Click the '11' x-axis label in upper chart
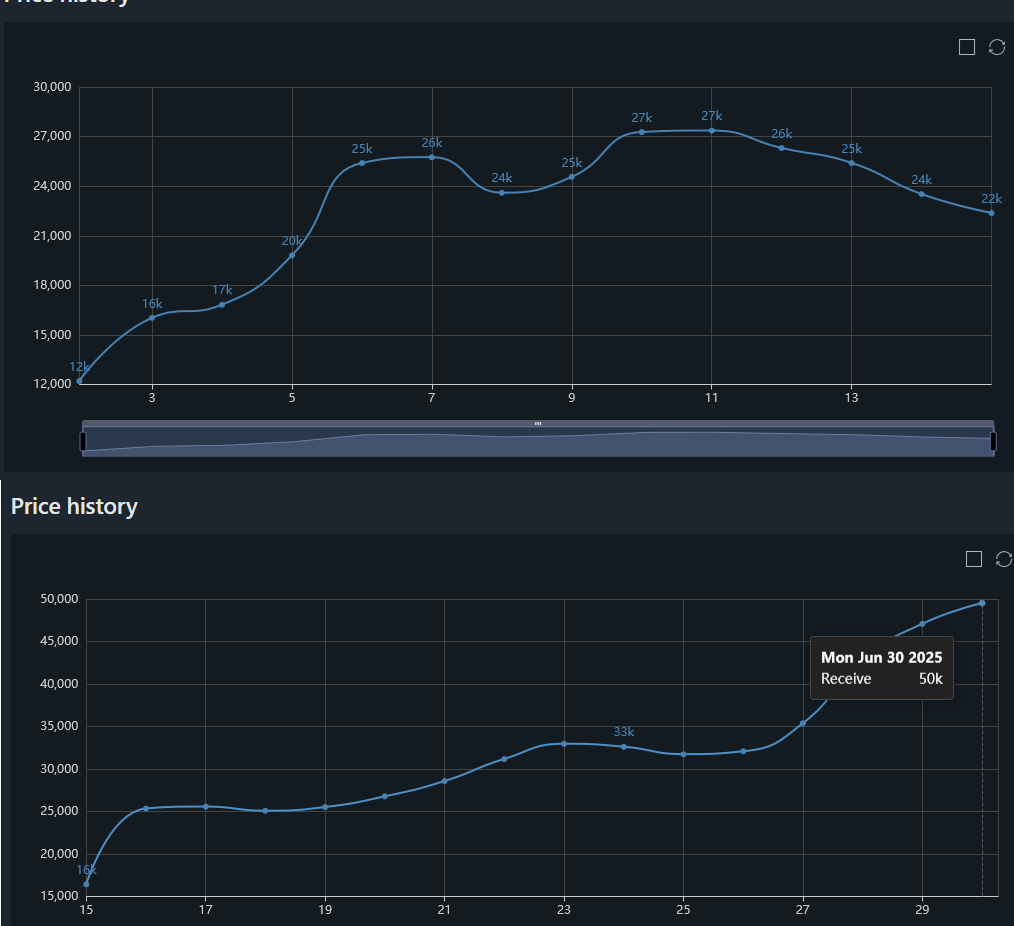 coord(711,398)
